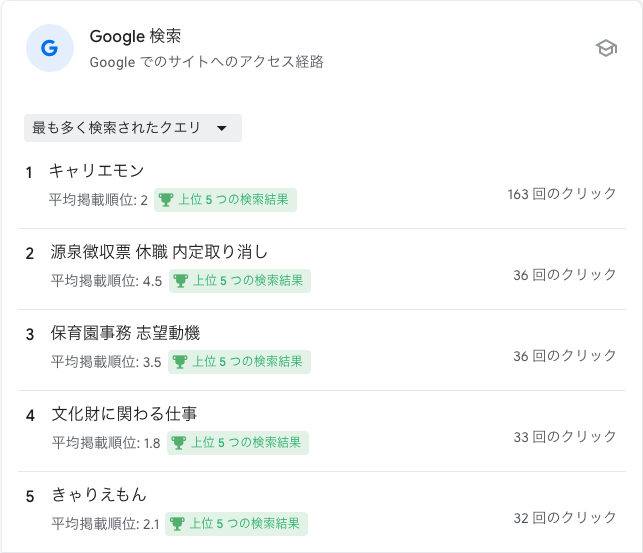Open 最も多く検索されたクエリ dropdown
Image resolution: width=643 pixels, height=553 pixels.
click(x=133, y=128)
